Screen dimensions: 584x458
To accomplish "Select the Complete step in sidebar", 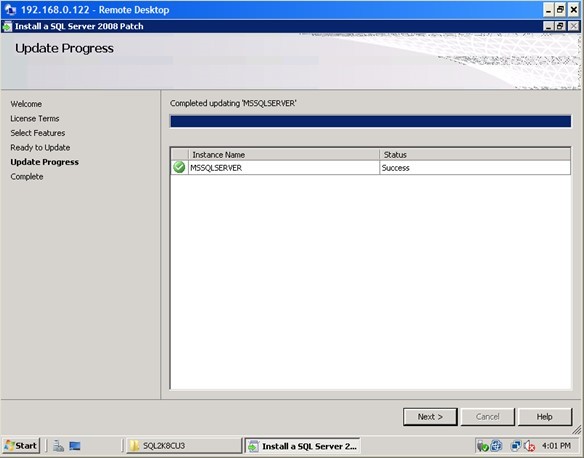I will (27, 176).
